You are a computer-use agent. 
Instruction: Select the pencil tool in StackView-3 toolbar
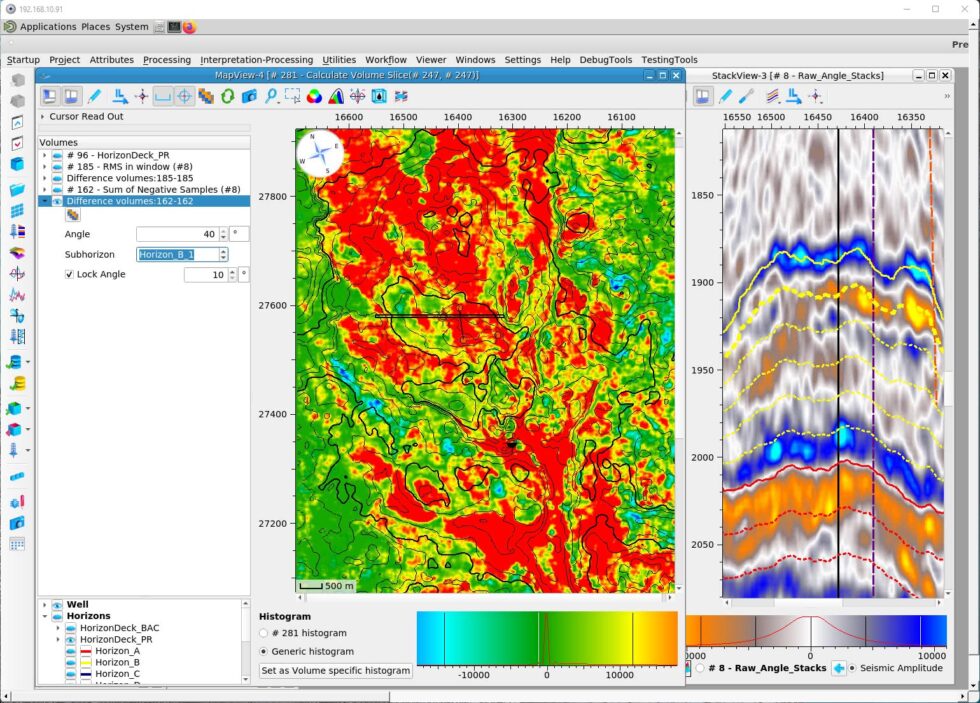726,96
